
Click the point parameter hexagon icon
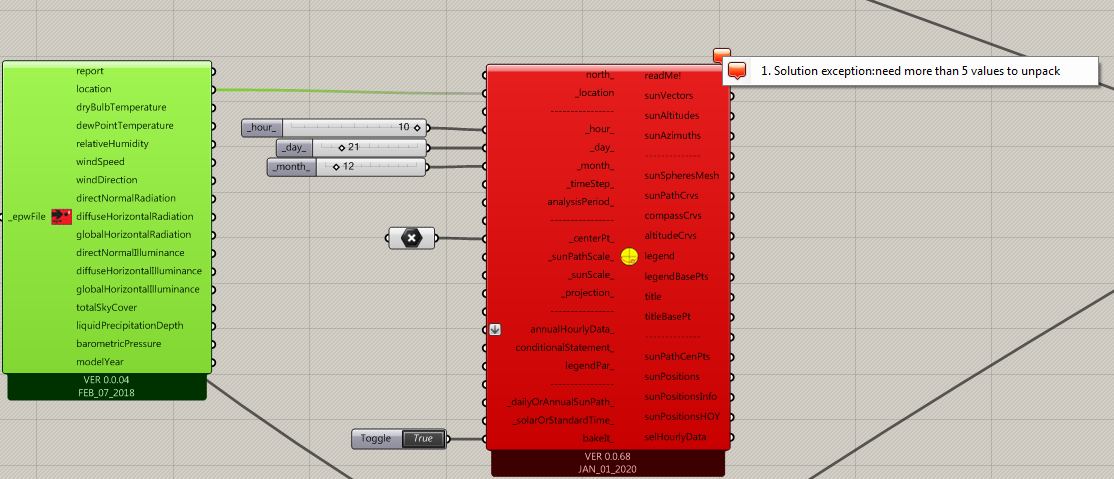tap(411, 239)
